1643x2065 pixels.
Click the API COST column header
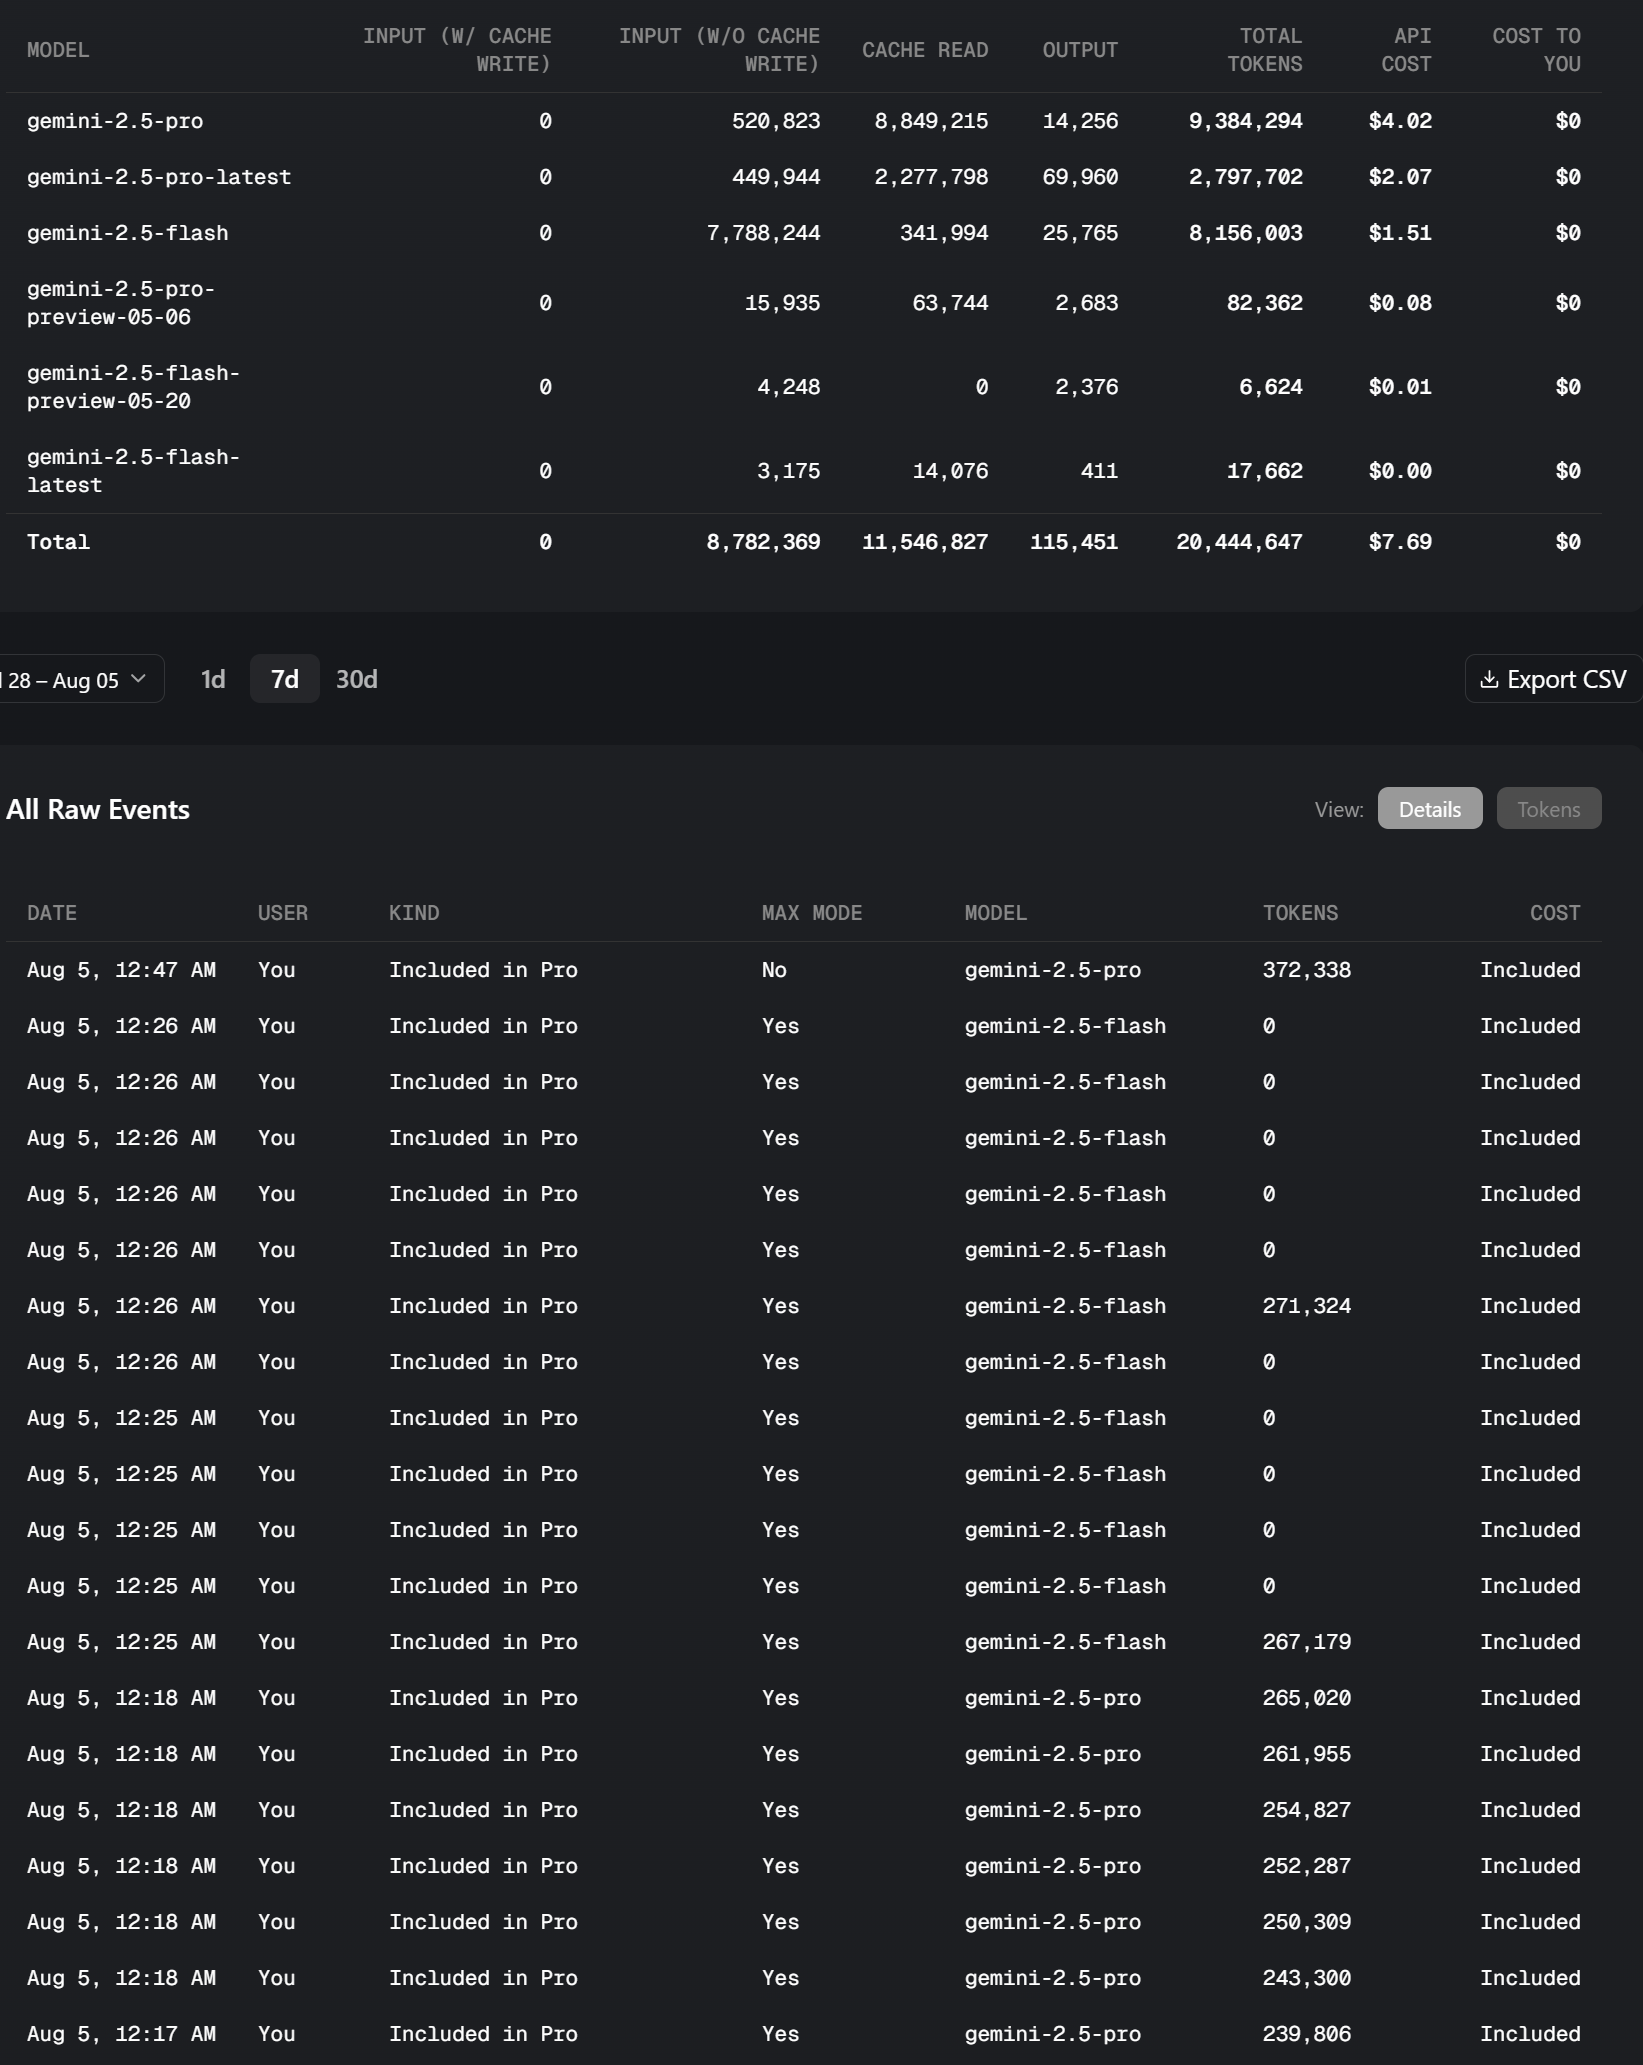coord(1406,50)
